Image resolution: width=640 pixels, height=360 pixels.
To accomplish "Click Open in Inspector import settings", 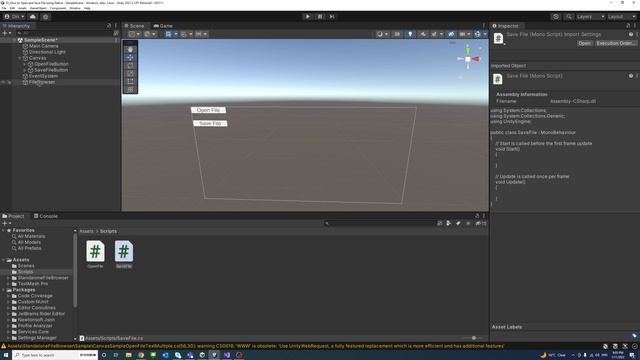I will pyautogui.click(x=584, y=43).
